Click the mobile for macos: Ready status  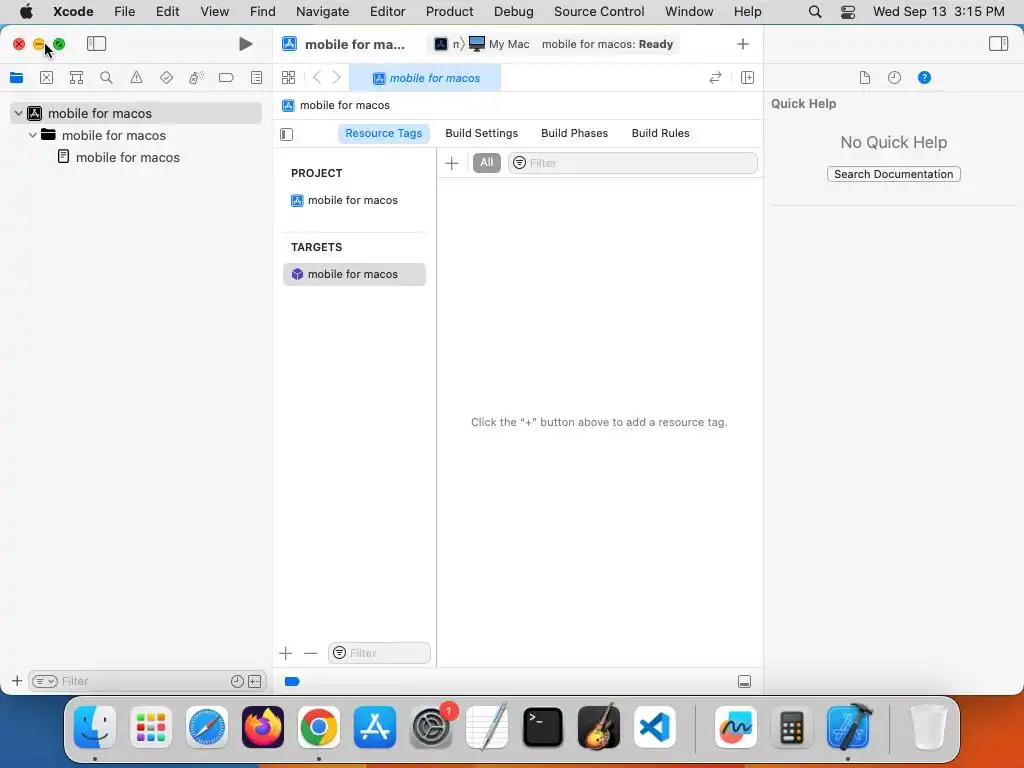pos(607,44)
